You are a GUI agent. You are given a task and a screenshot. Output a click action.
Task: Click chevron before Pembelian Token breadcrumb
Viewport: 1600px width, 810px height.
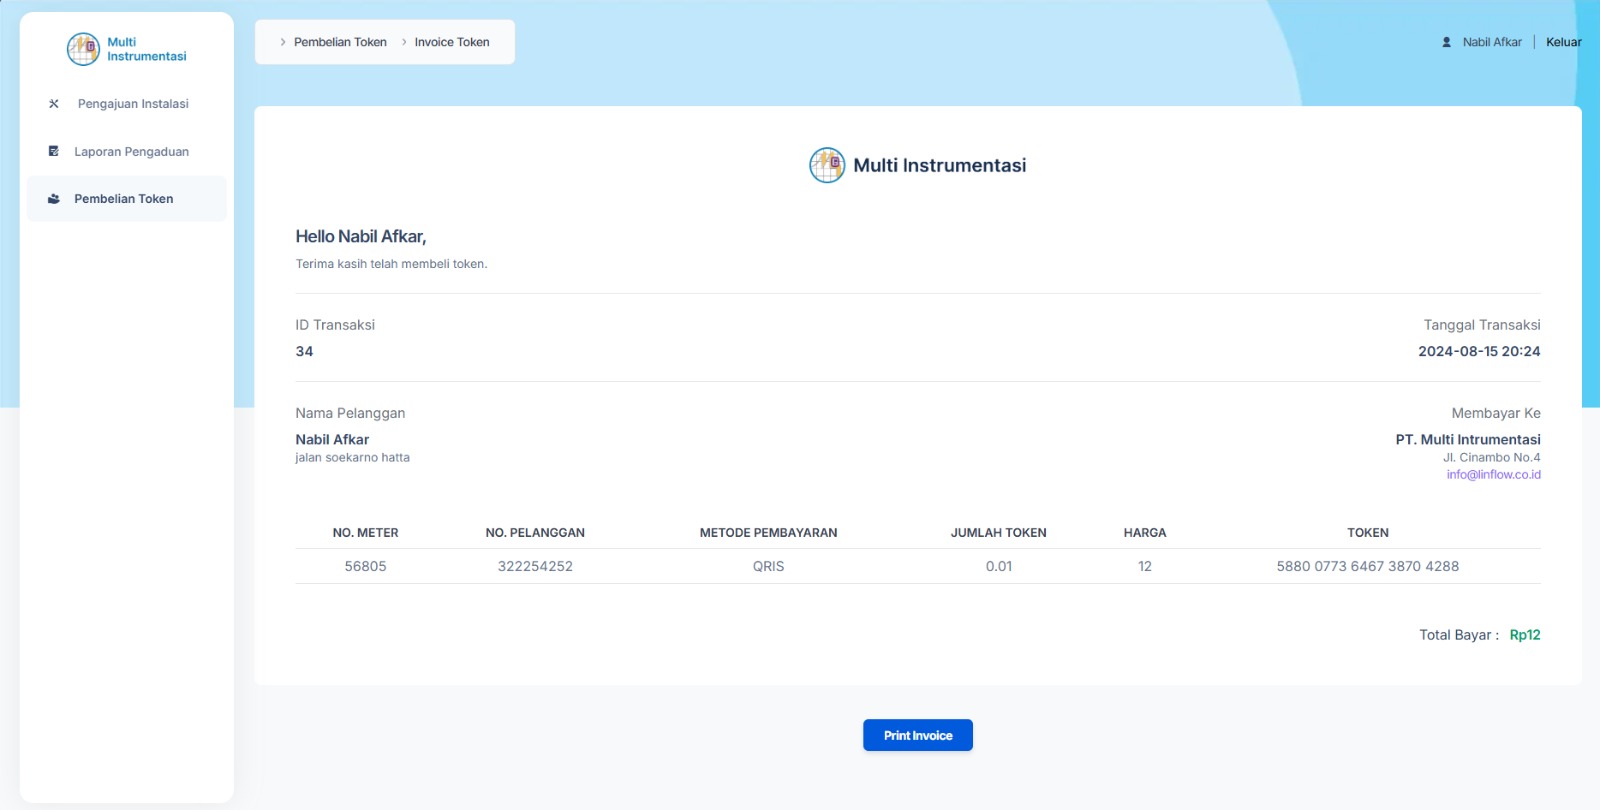[283, 42]
